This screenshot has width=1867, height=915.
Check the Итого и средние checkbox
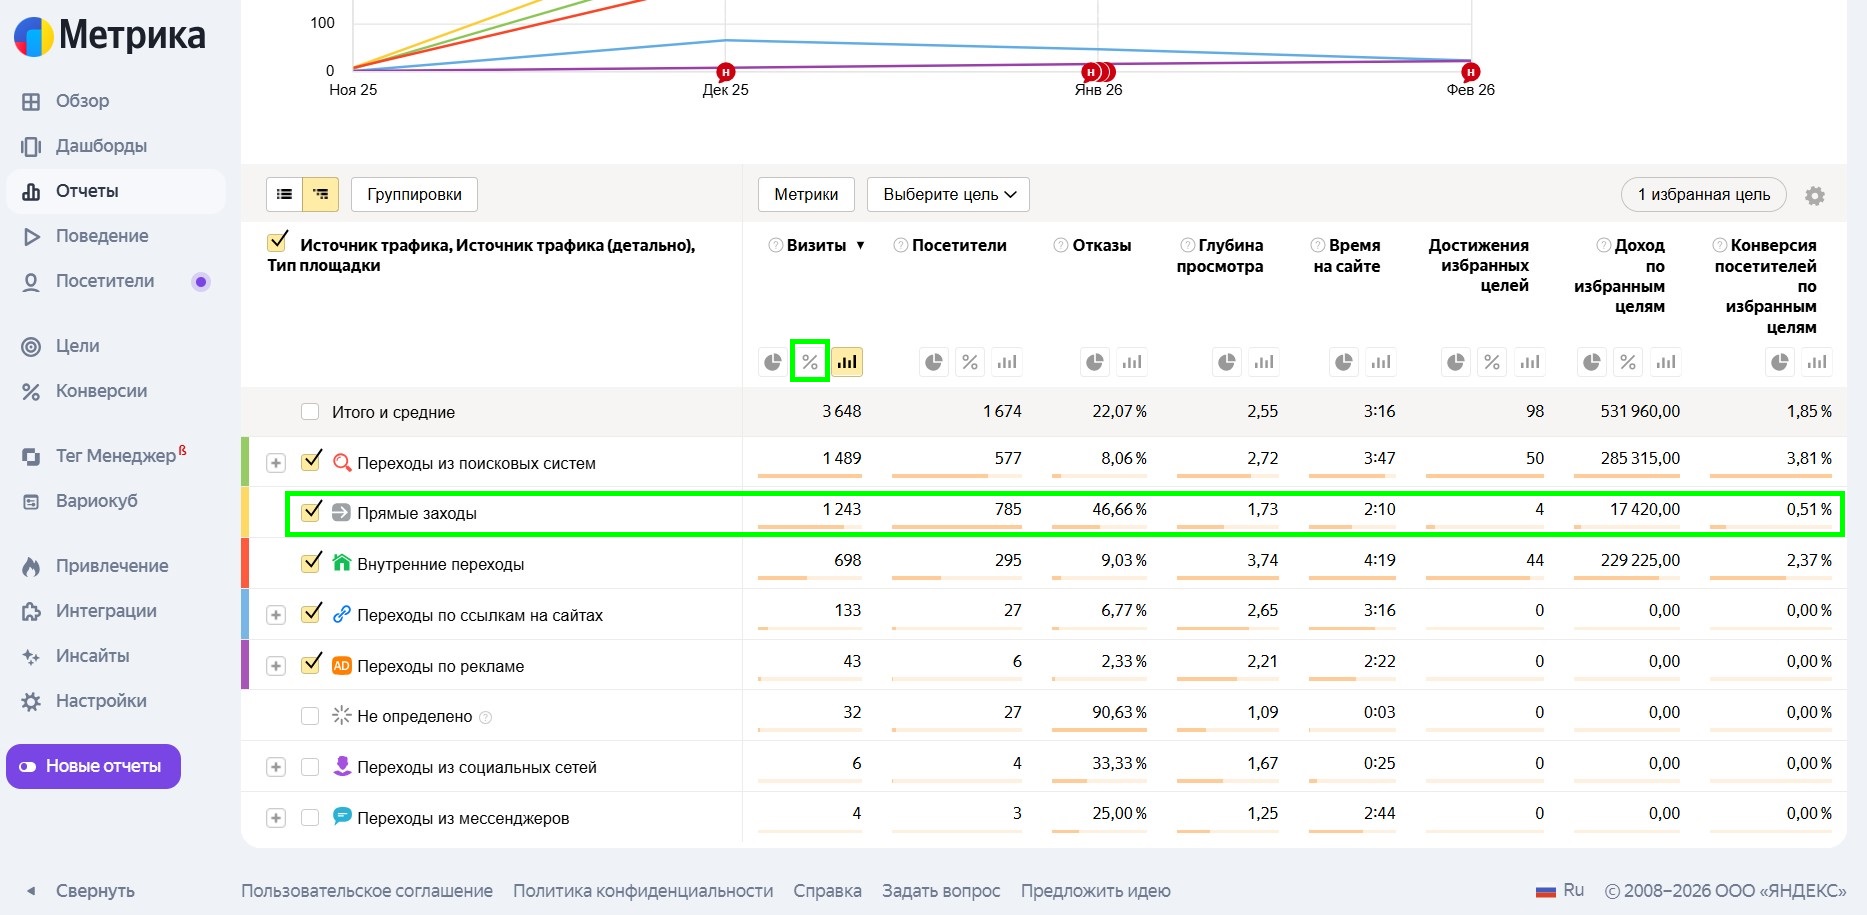tap(310, 412)
